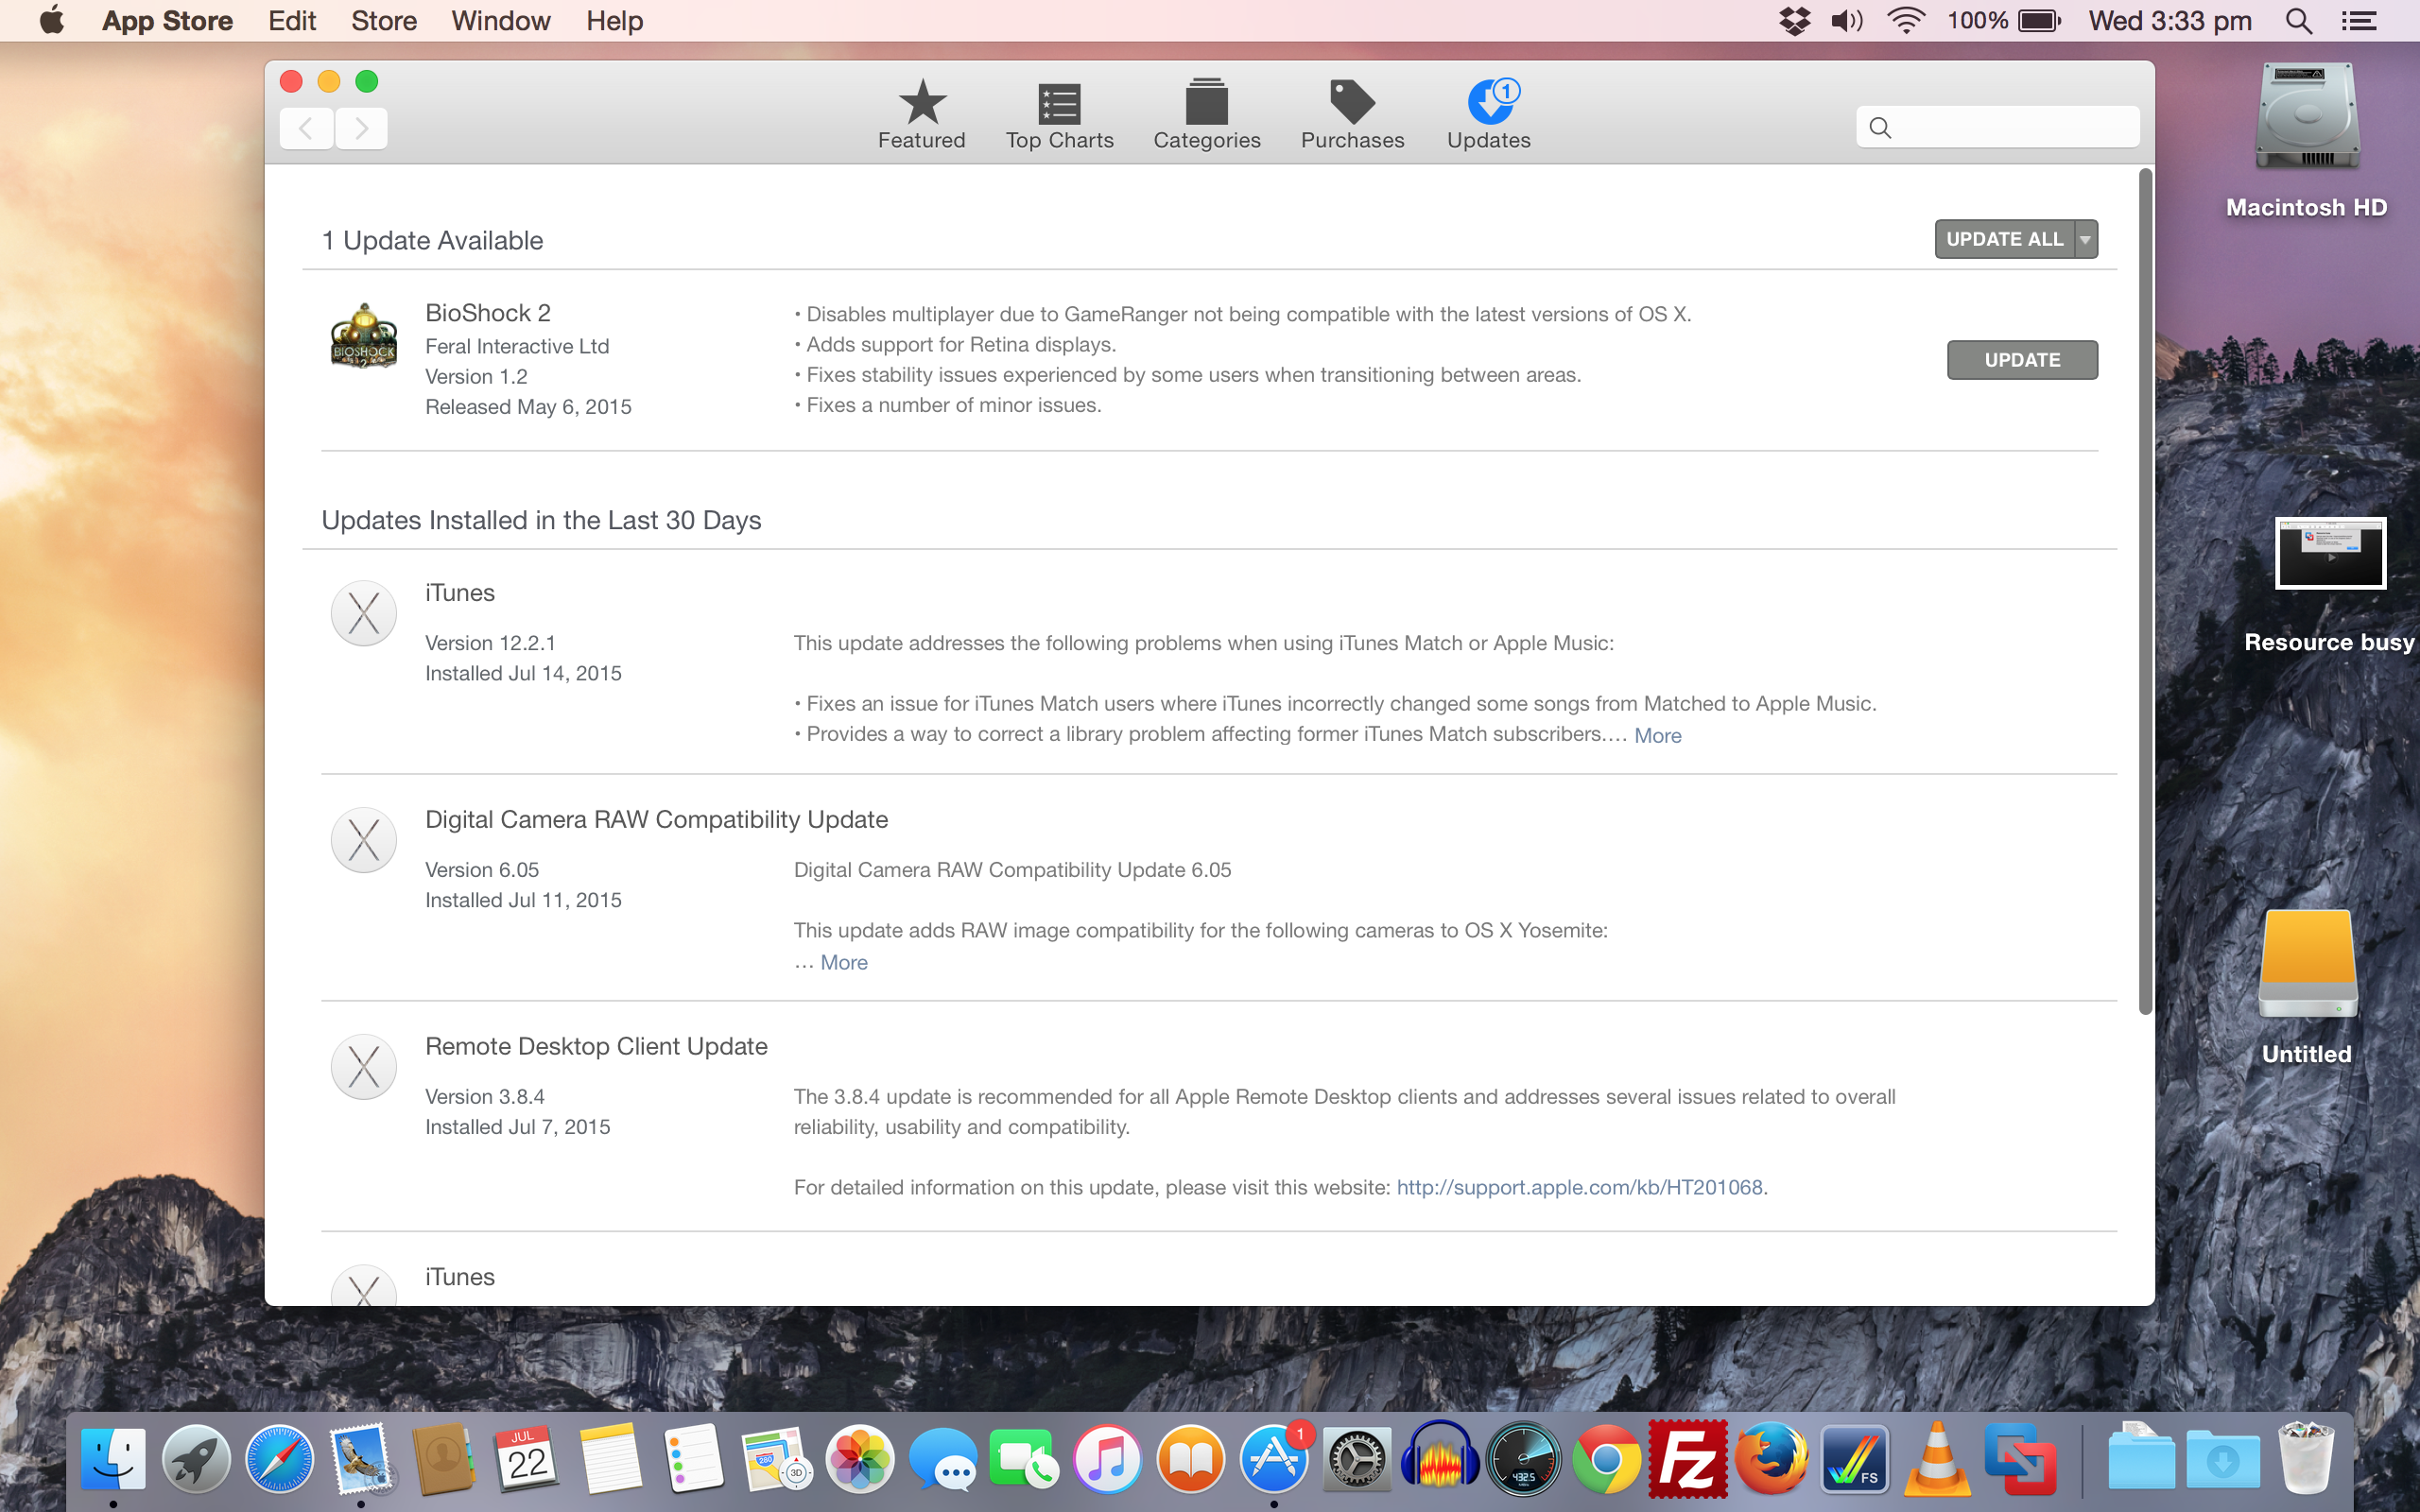Viewport: 2420px width, 1512px height.
Task: Open the Edit menu
Action: click(x=292, y=20)
